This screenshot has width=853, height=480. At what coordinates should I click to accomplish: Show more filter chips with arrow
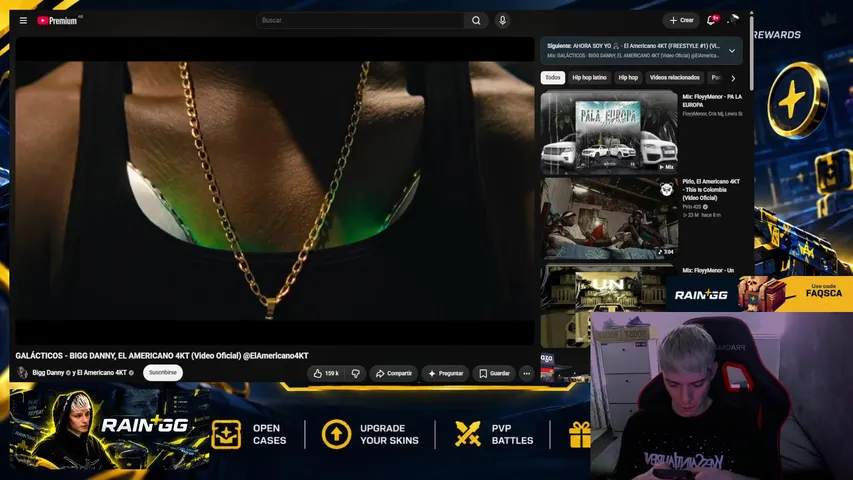click(x=733, y=78)
